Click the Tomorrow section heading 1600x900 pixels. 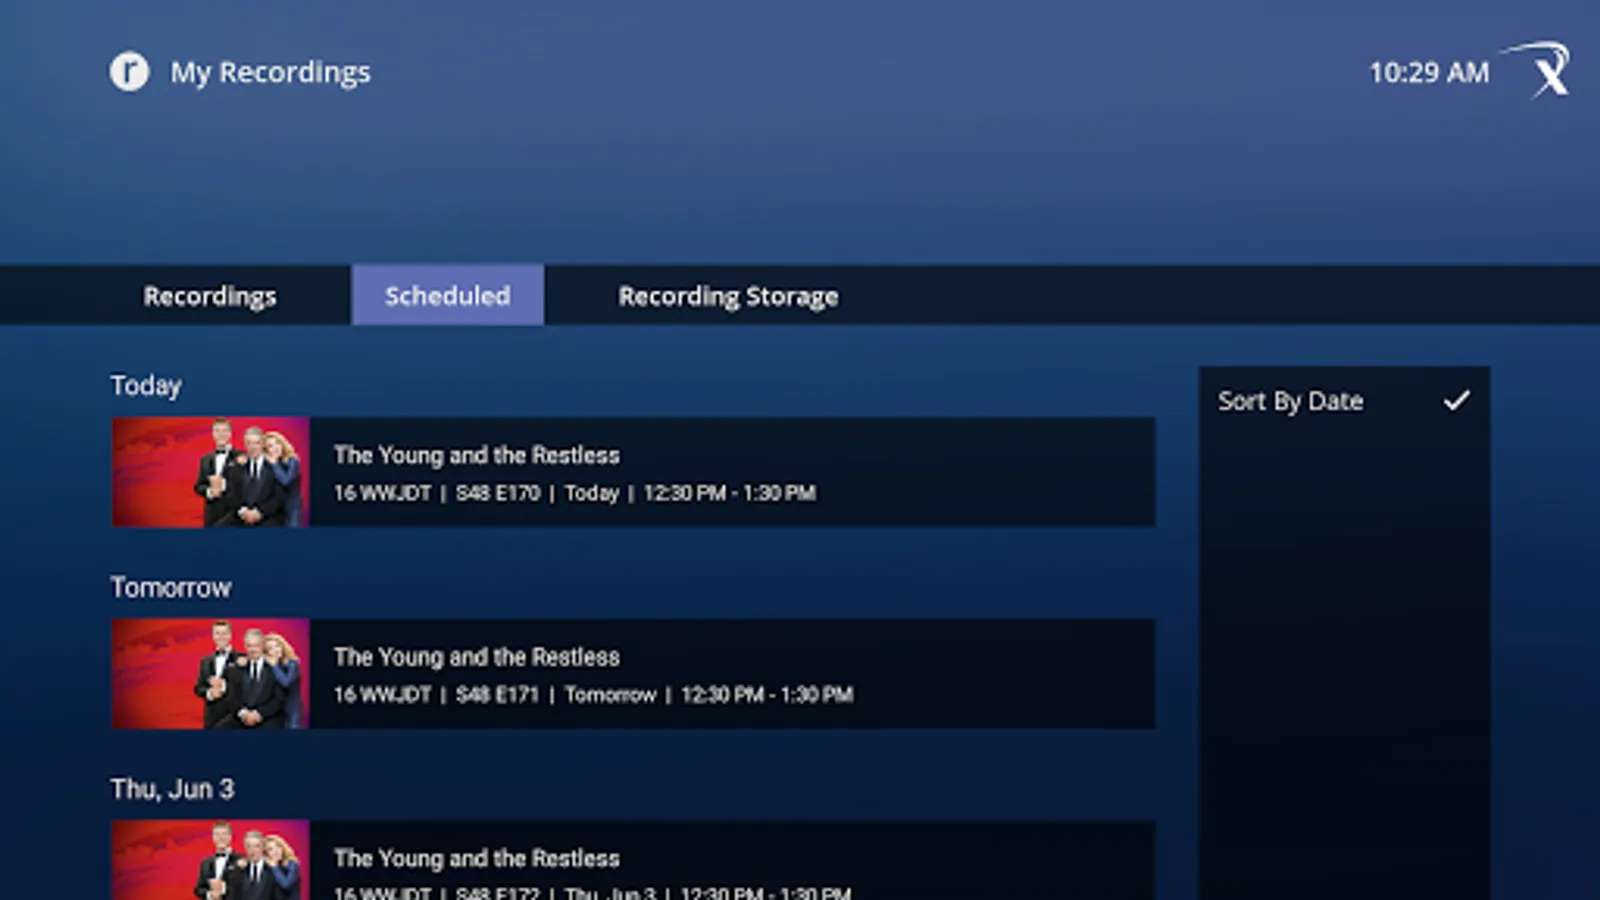click(x=171, y=587)
